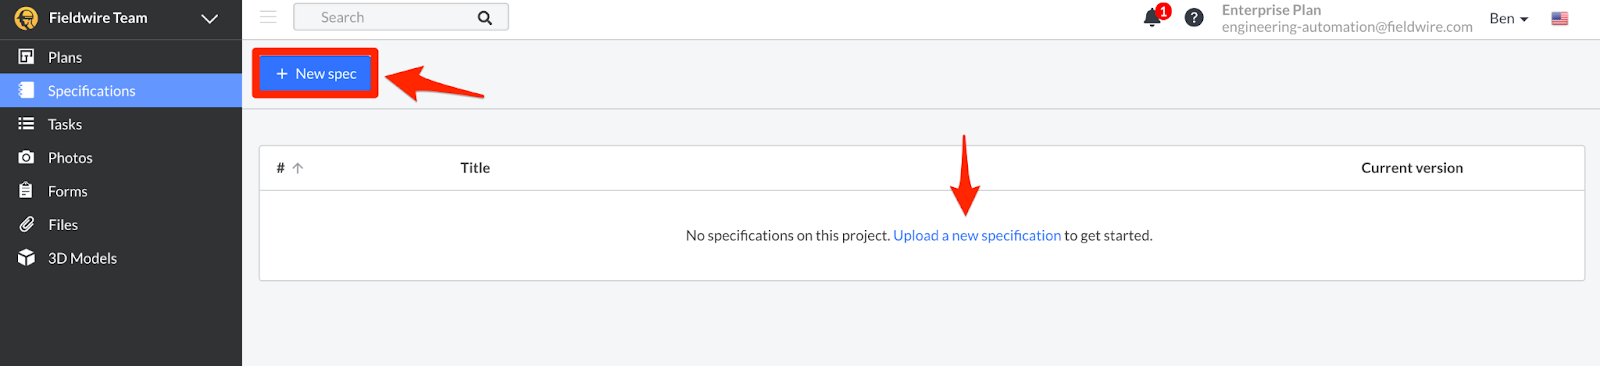Open the Ben user menu dropdown
Image resolution: width=1600 pixels, height=366 pixels.
tap(1508, 18)
